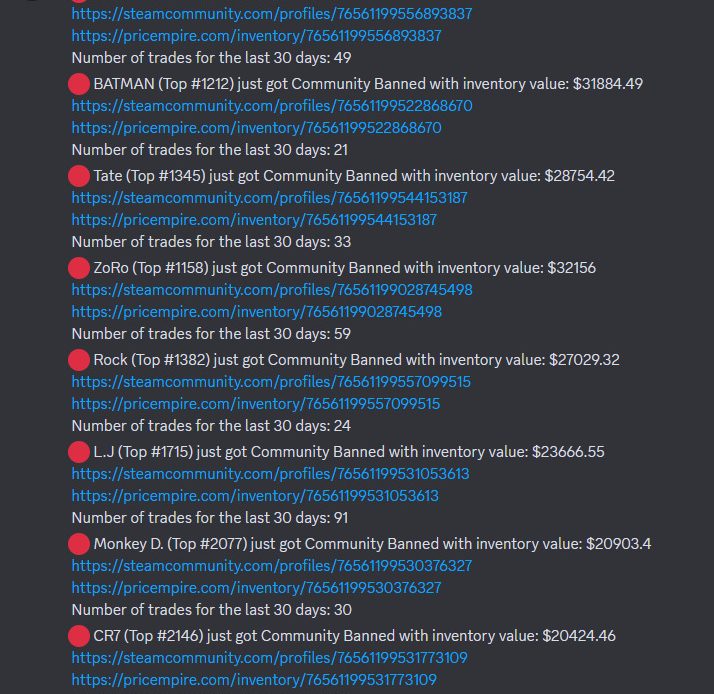Open ZoRo's Steam community profile link
Image resolution: width=714 pixels, height=694 pixels.
[x=272, y=290]
